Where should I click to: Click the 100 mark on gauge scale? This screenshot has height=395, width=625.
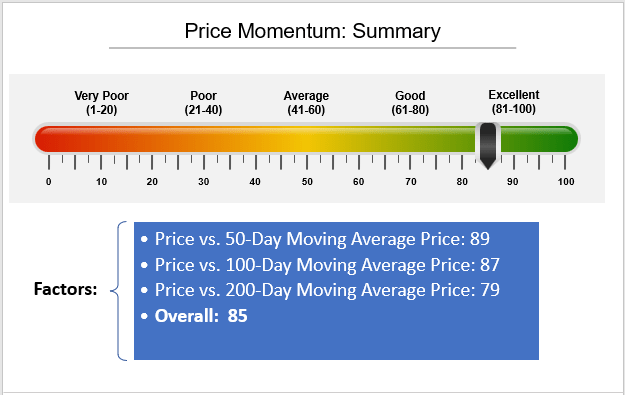coord(566,182)
